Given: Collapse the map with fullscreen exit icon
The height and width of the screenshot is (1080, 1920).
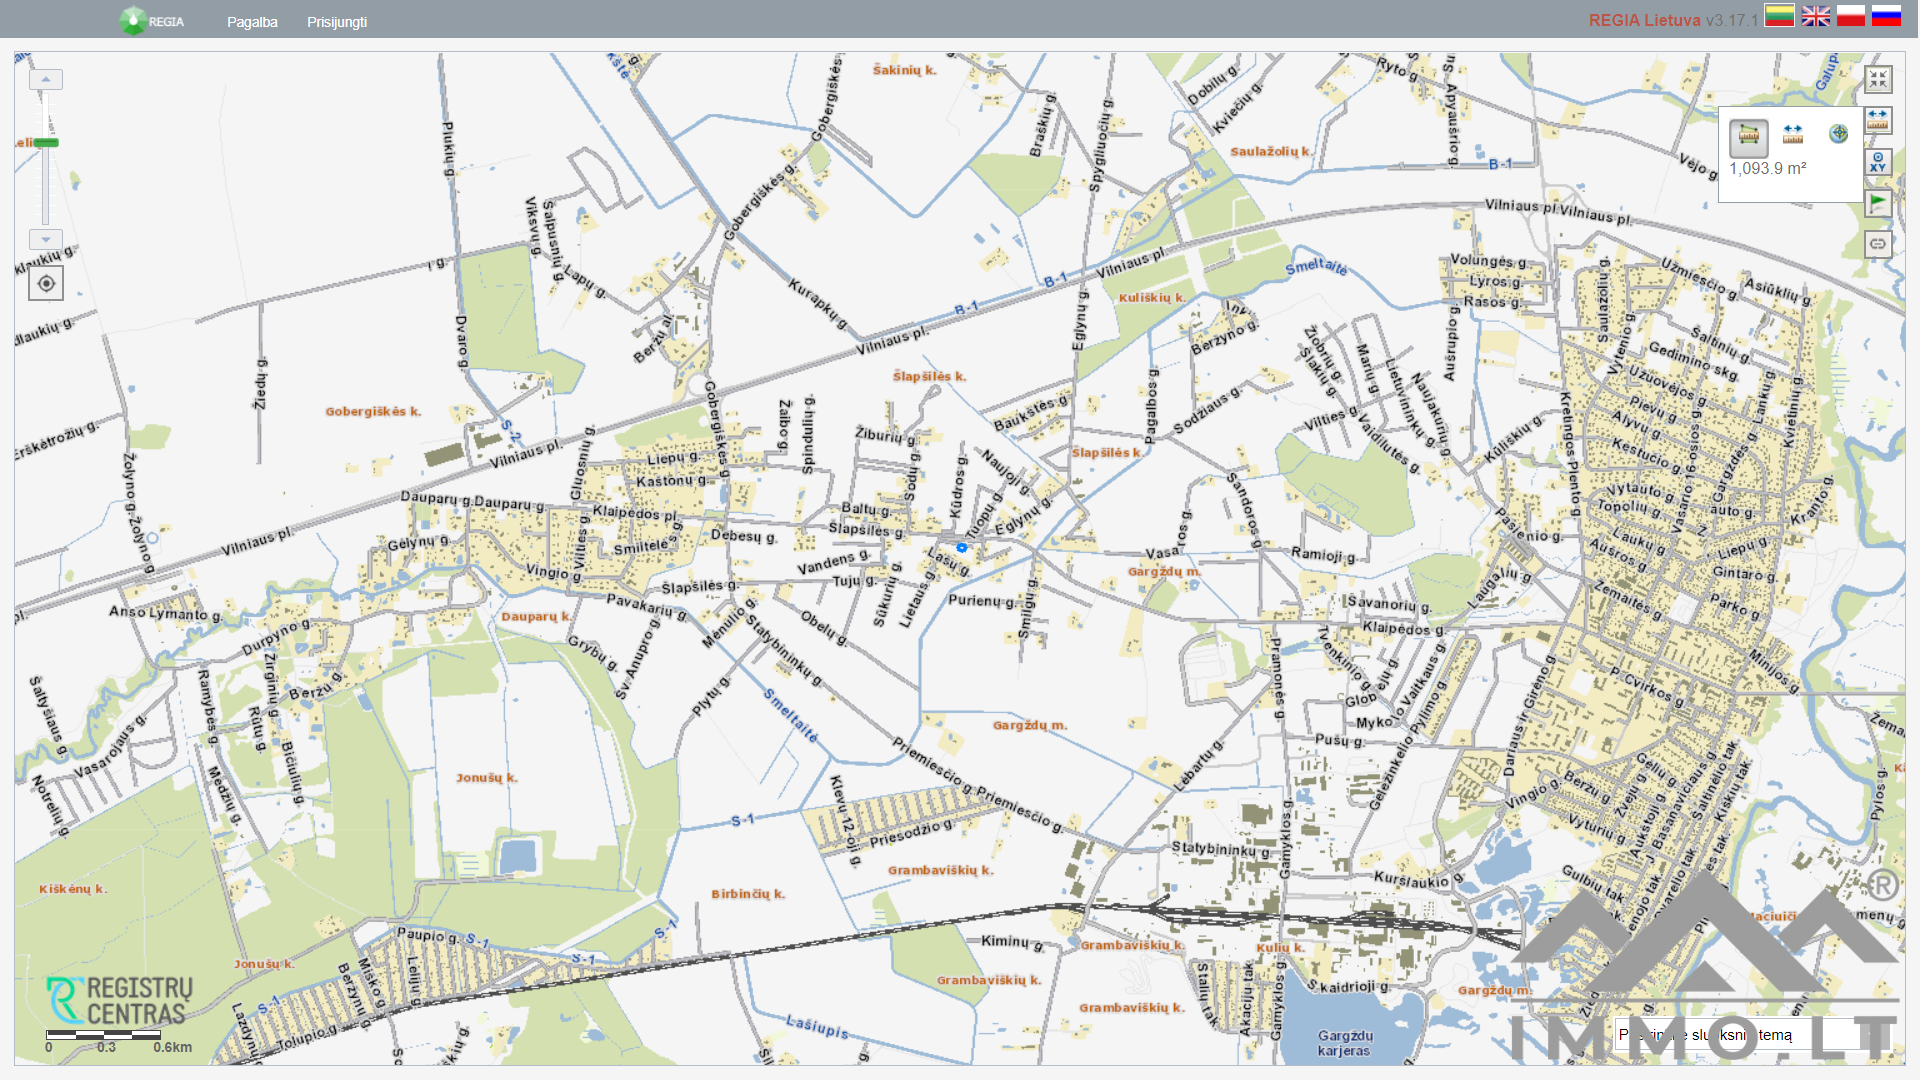Looking at the screenshot, I should click(x=1878, y=79).
